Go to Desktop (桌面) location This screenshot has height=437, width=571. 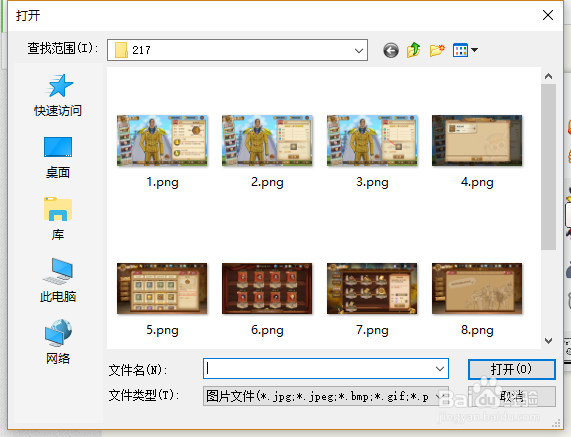(x=58, y=158)
